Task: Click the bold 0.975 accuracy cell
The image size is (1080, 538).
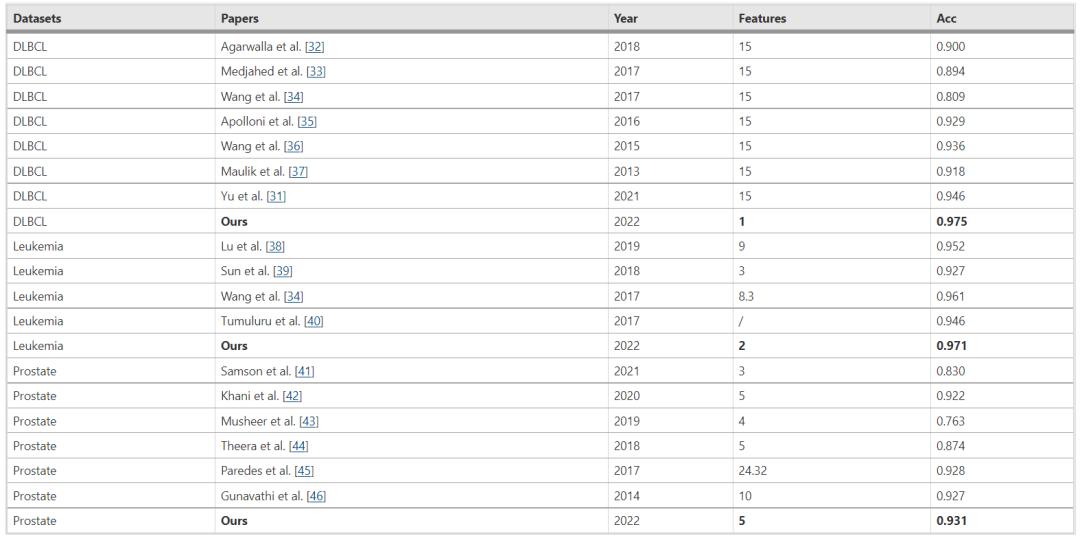Action: (951, 221)
